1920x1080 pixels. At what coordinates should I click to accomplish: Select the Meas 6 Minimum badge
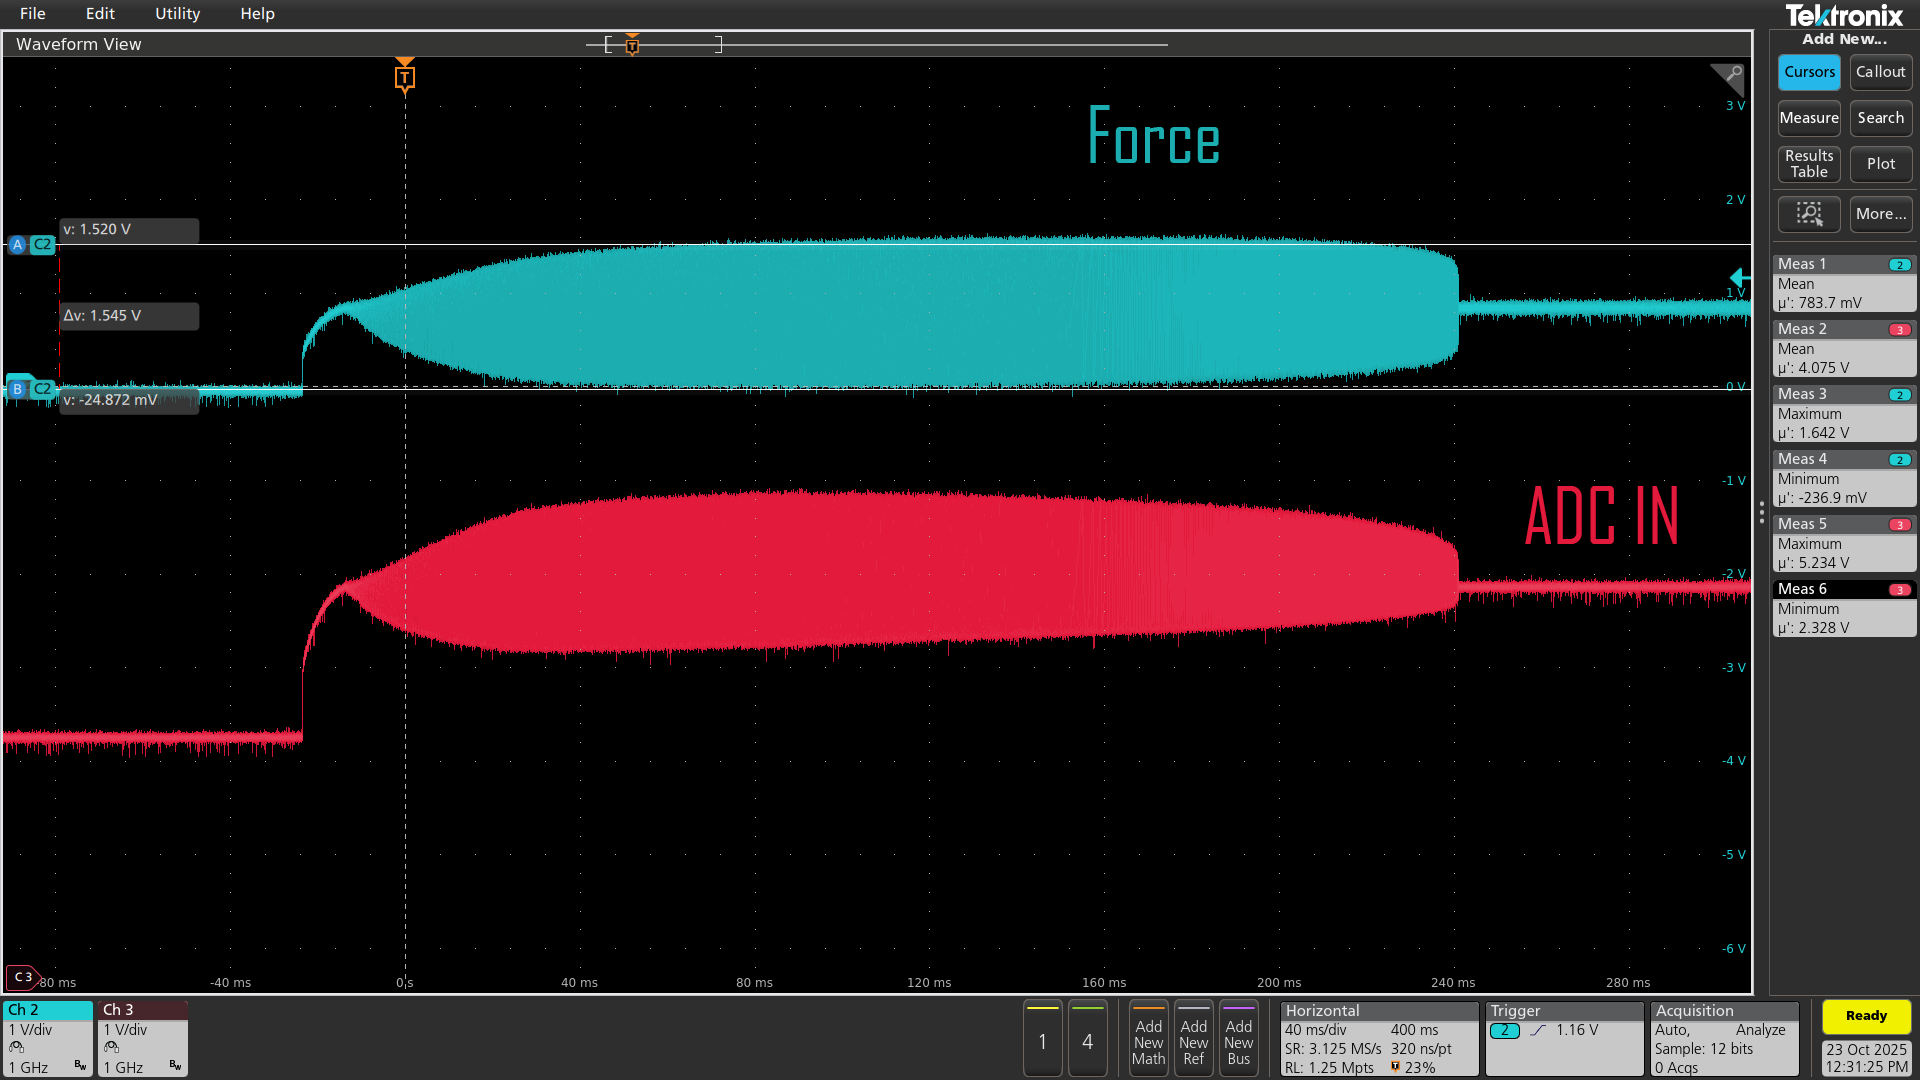click(x=1844, y=609)
